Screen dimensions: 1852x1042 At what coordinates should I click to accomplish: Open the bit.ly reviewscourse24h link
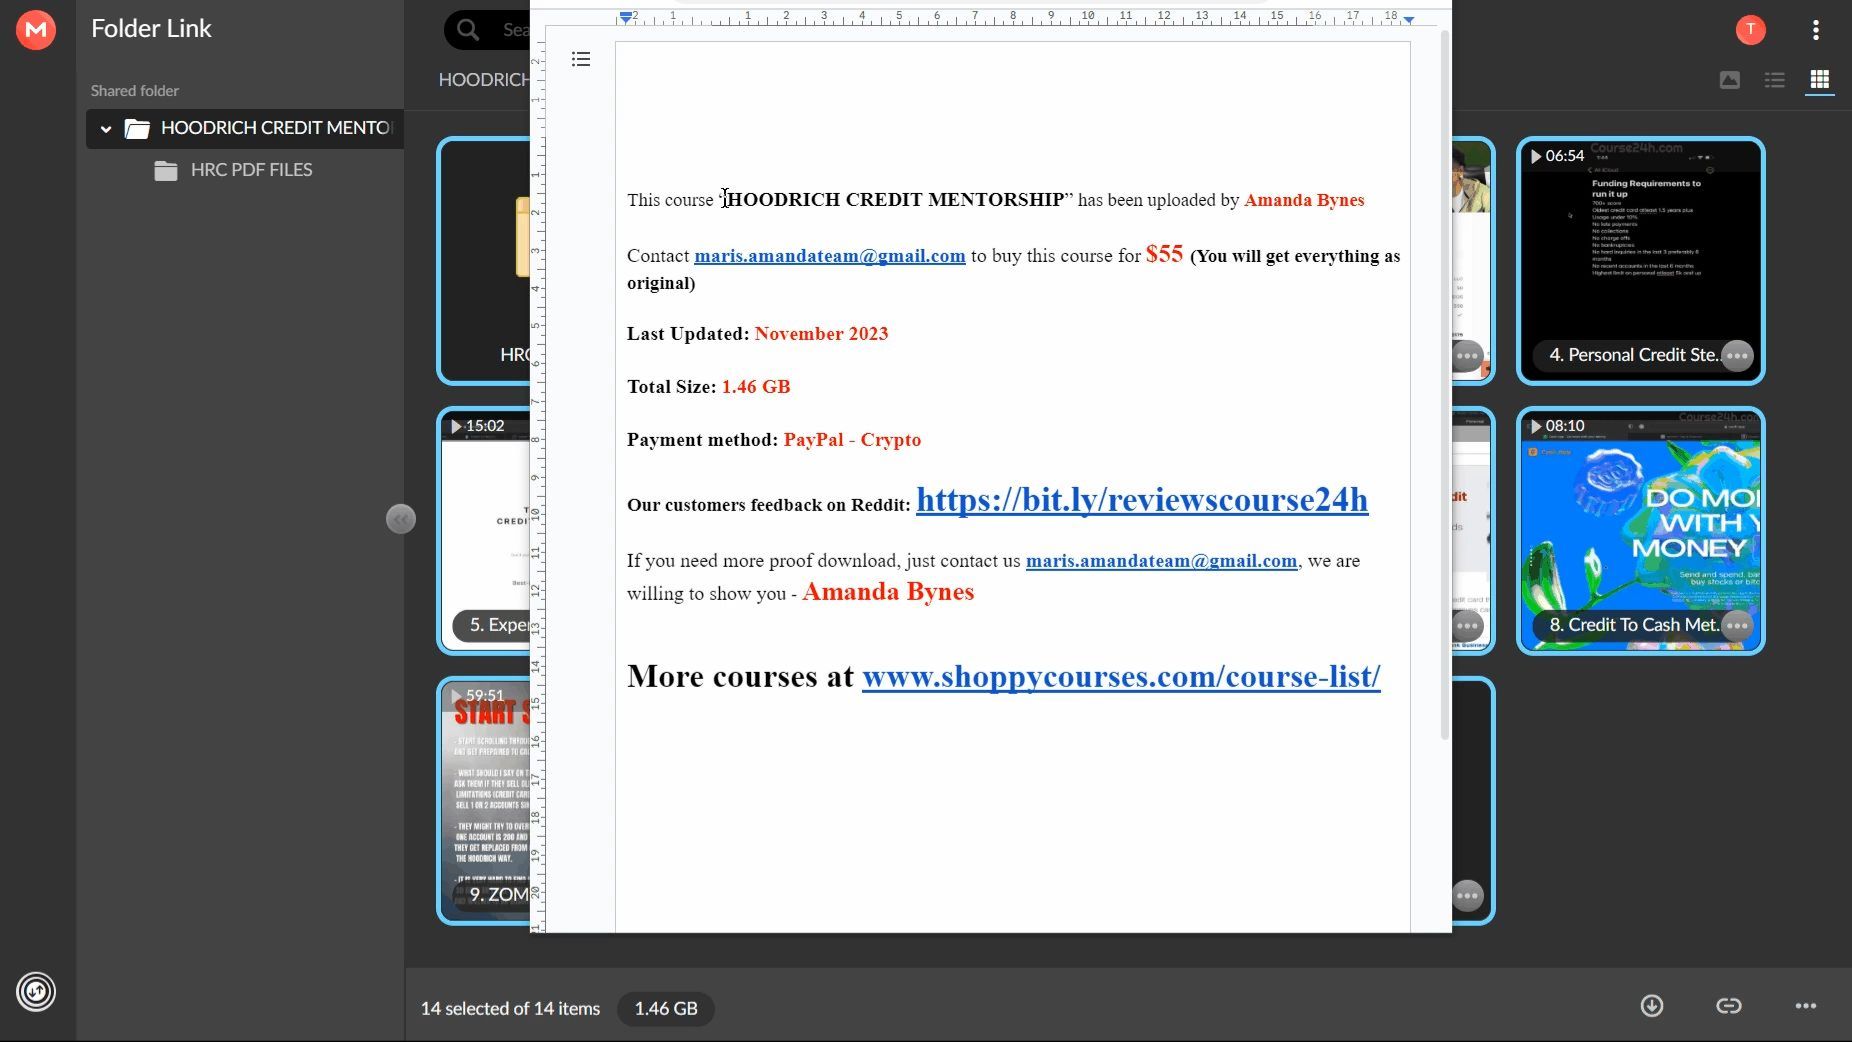pyautogui.click(x=1141, y=500)
